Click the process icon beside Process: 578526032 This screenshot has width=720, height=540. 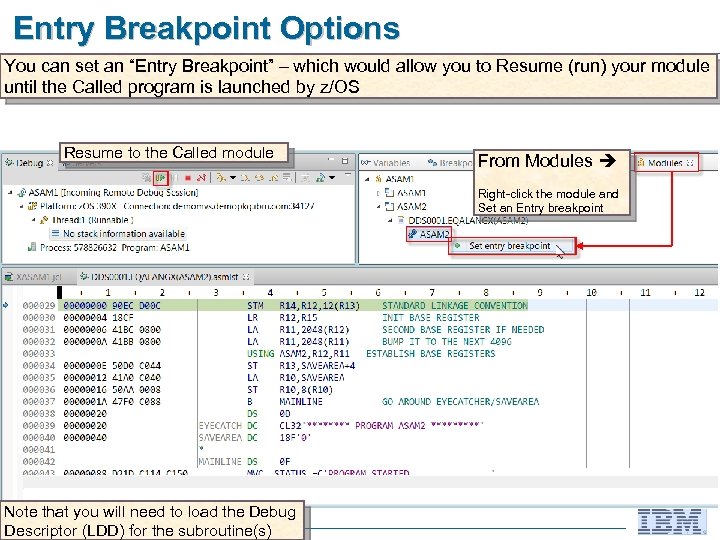click(32, 248)
